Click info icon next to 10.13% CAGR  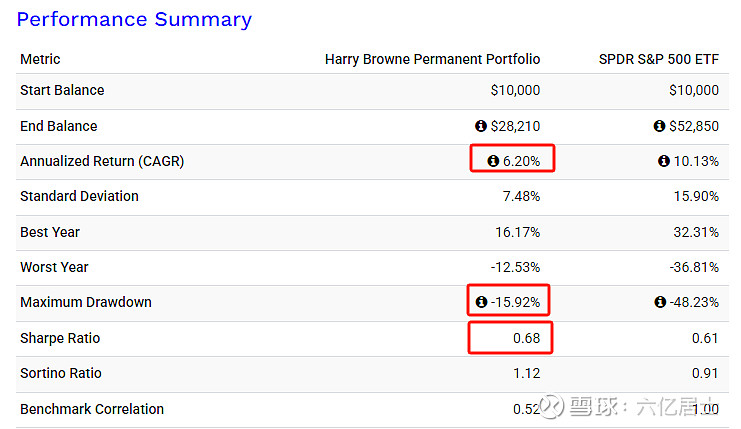(x=664, y=161)
